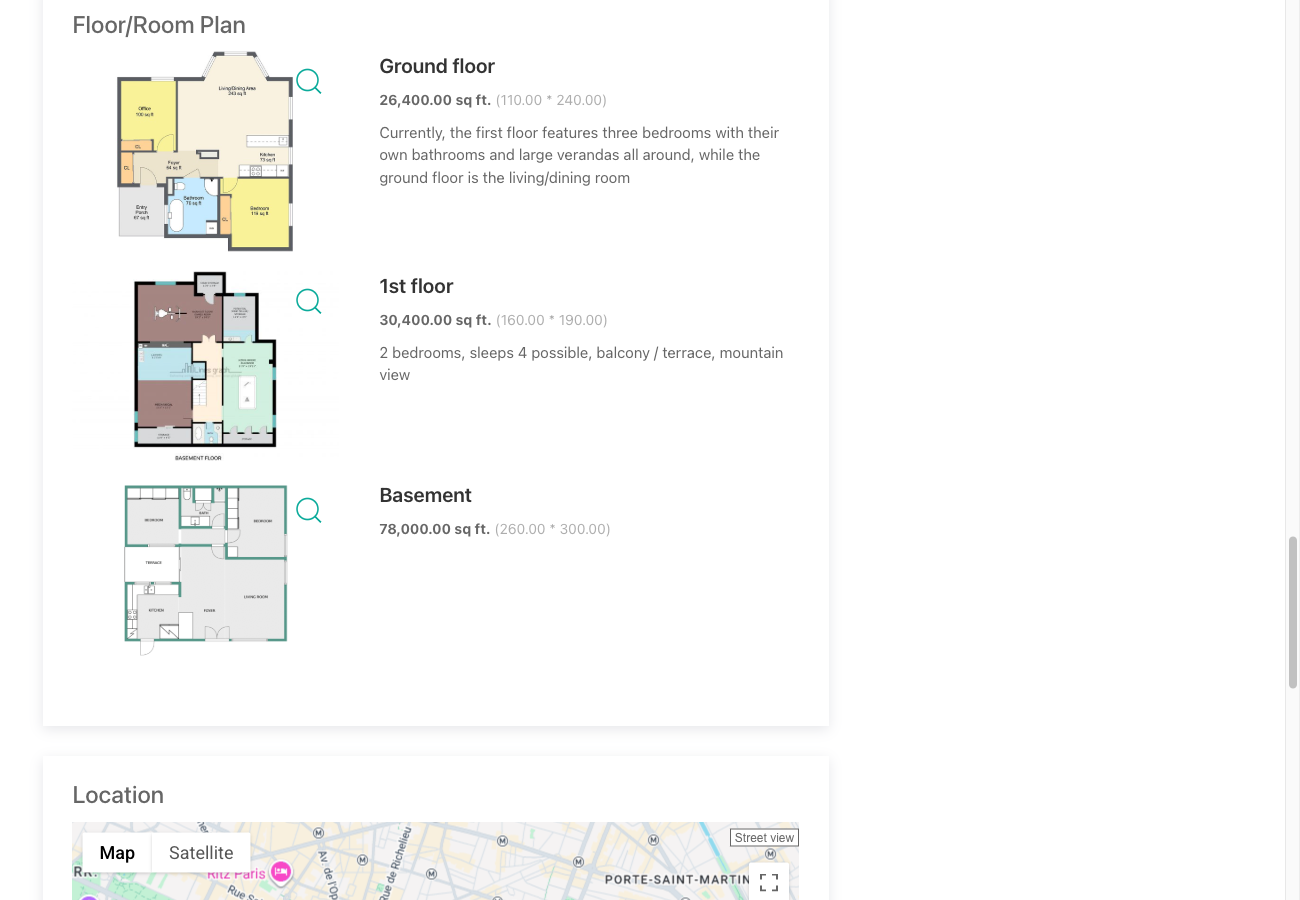
Task: Toggle Street view on the map
Action: [764, 837]
